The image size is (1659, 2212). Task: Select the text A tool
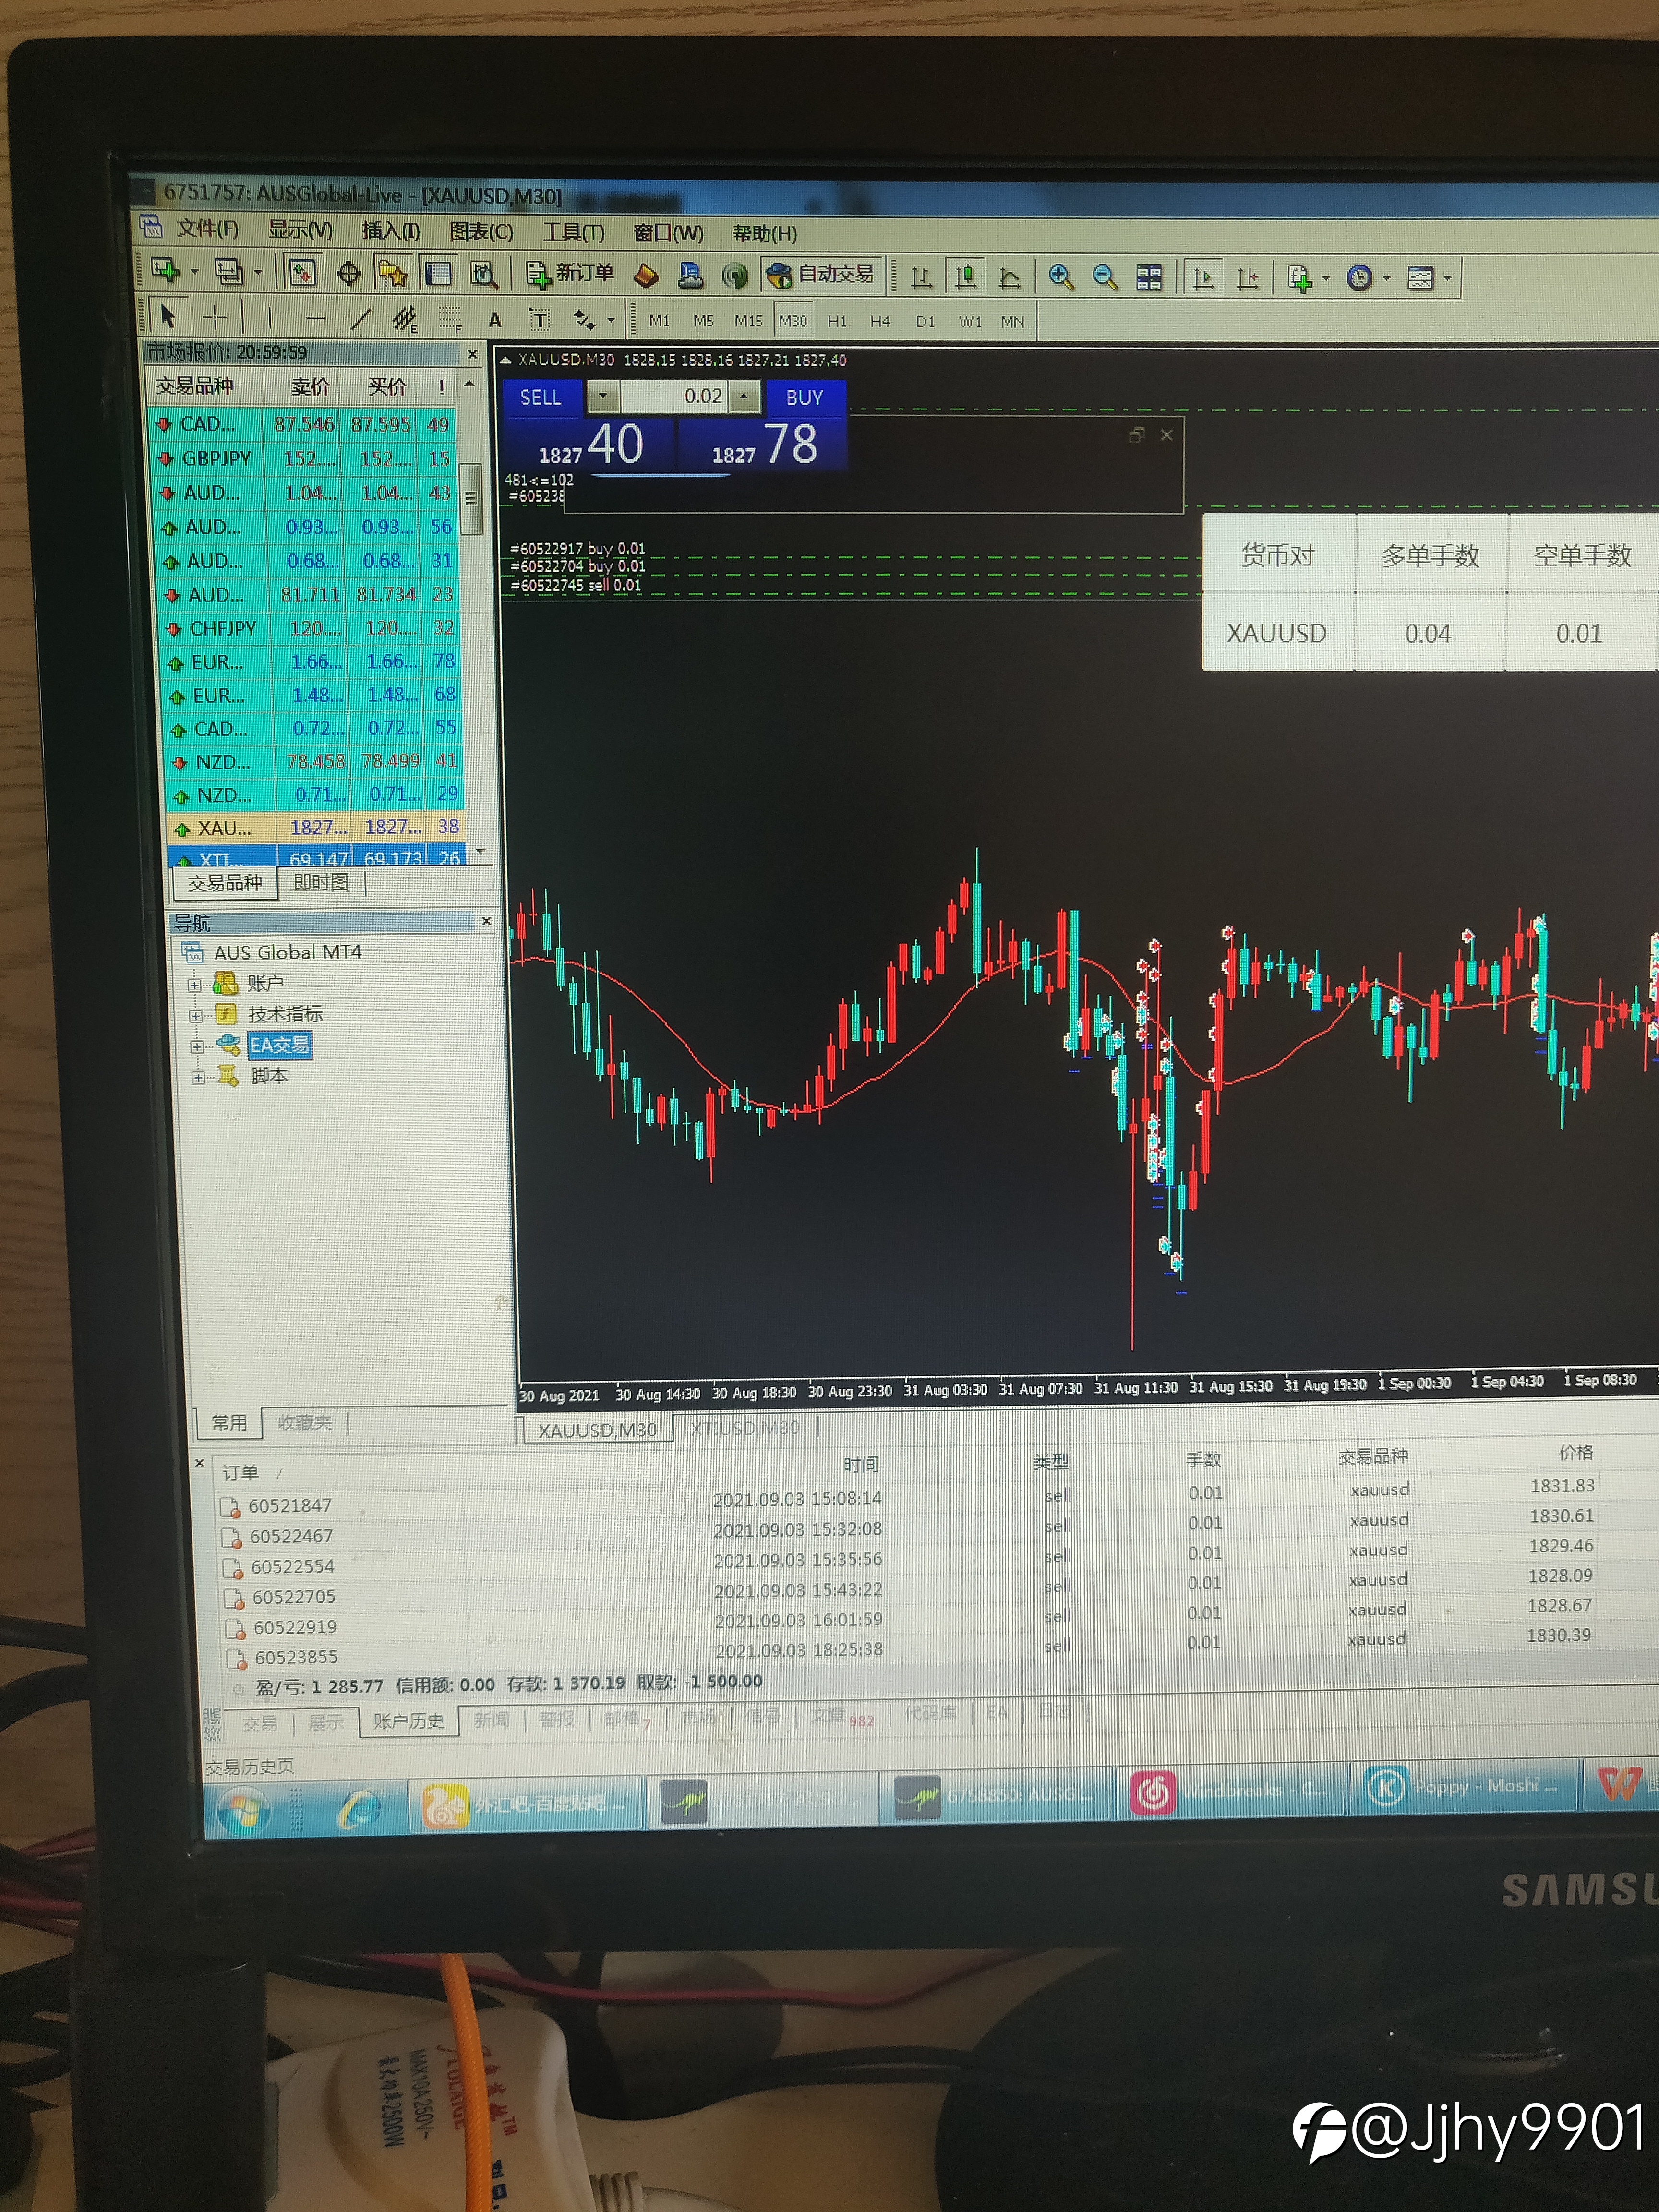point(495,320)
